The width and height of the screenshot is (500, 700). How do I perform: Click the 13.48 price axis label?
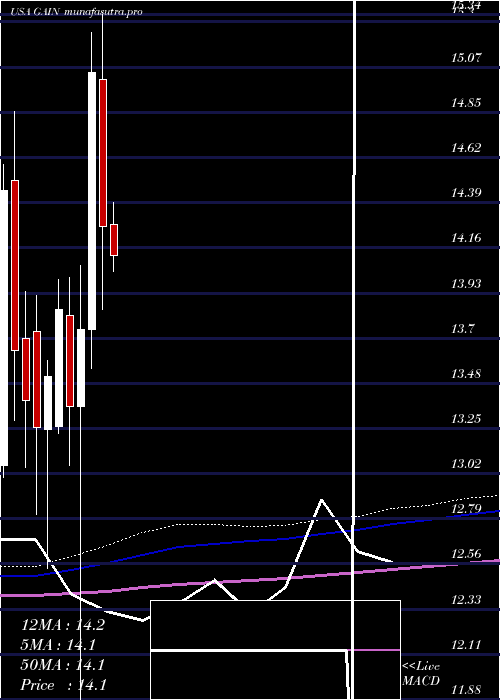pos(467,373)
